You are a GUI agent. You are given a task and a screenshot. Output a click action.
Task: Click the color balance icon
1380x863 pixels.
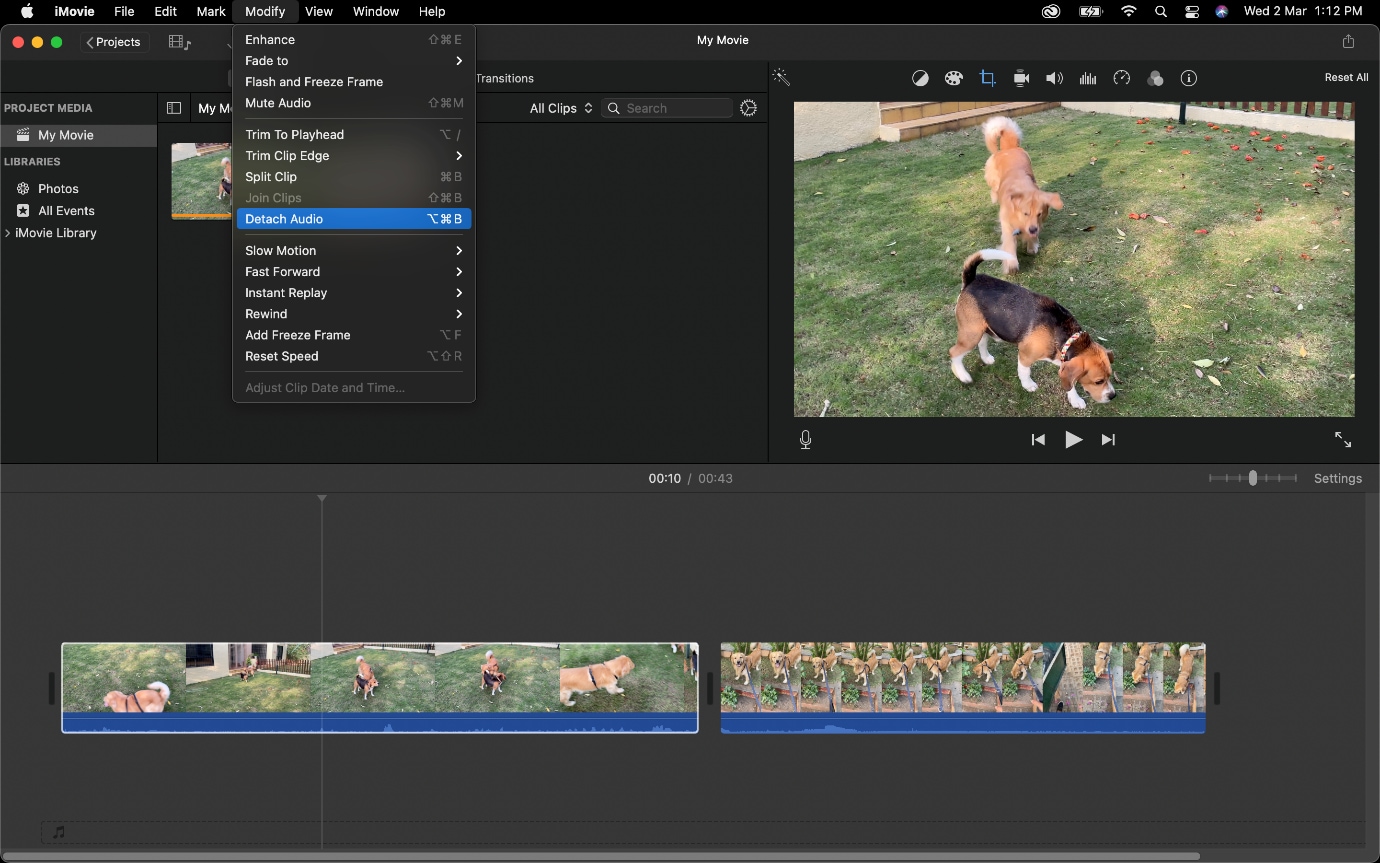pos(920,78)
